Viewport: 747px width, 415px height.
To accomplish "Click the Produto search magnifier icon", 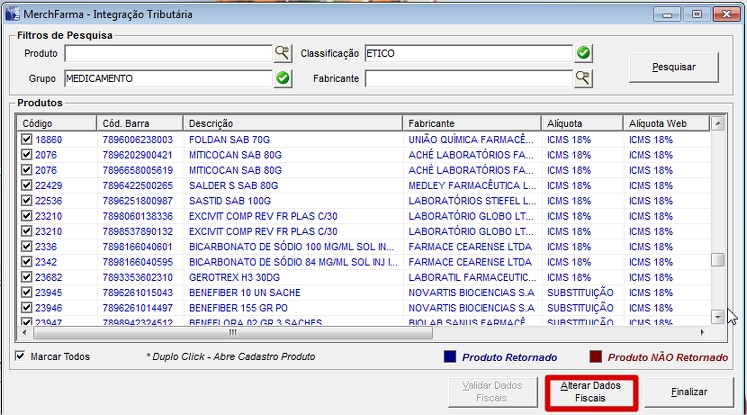I will pyautogui.click(x=282, y=53).
